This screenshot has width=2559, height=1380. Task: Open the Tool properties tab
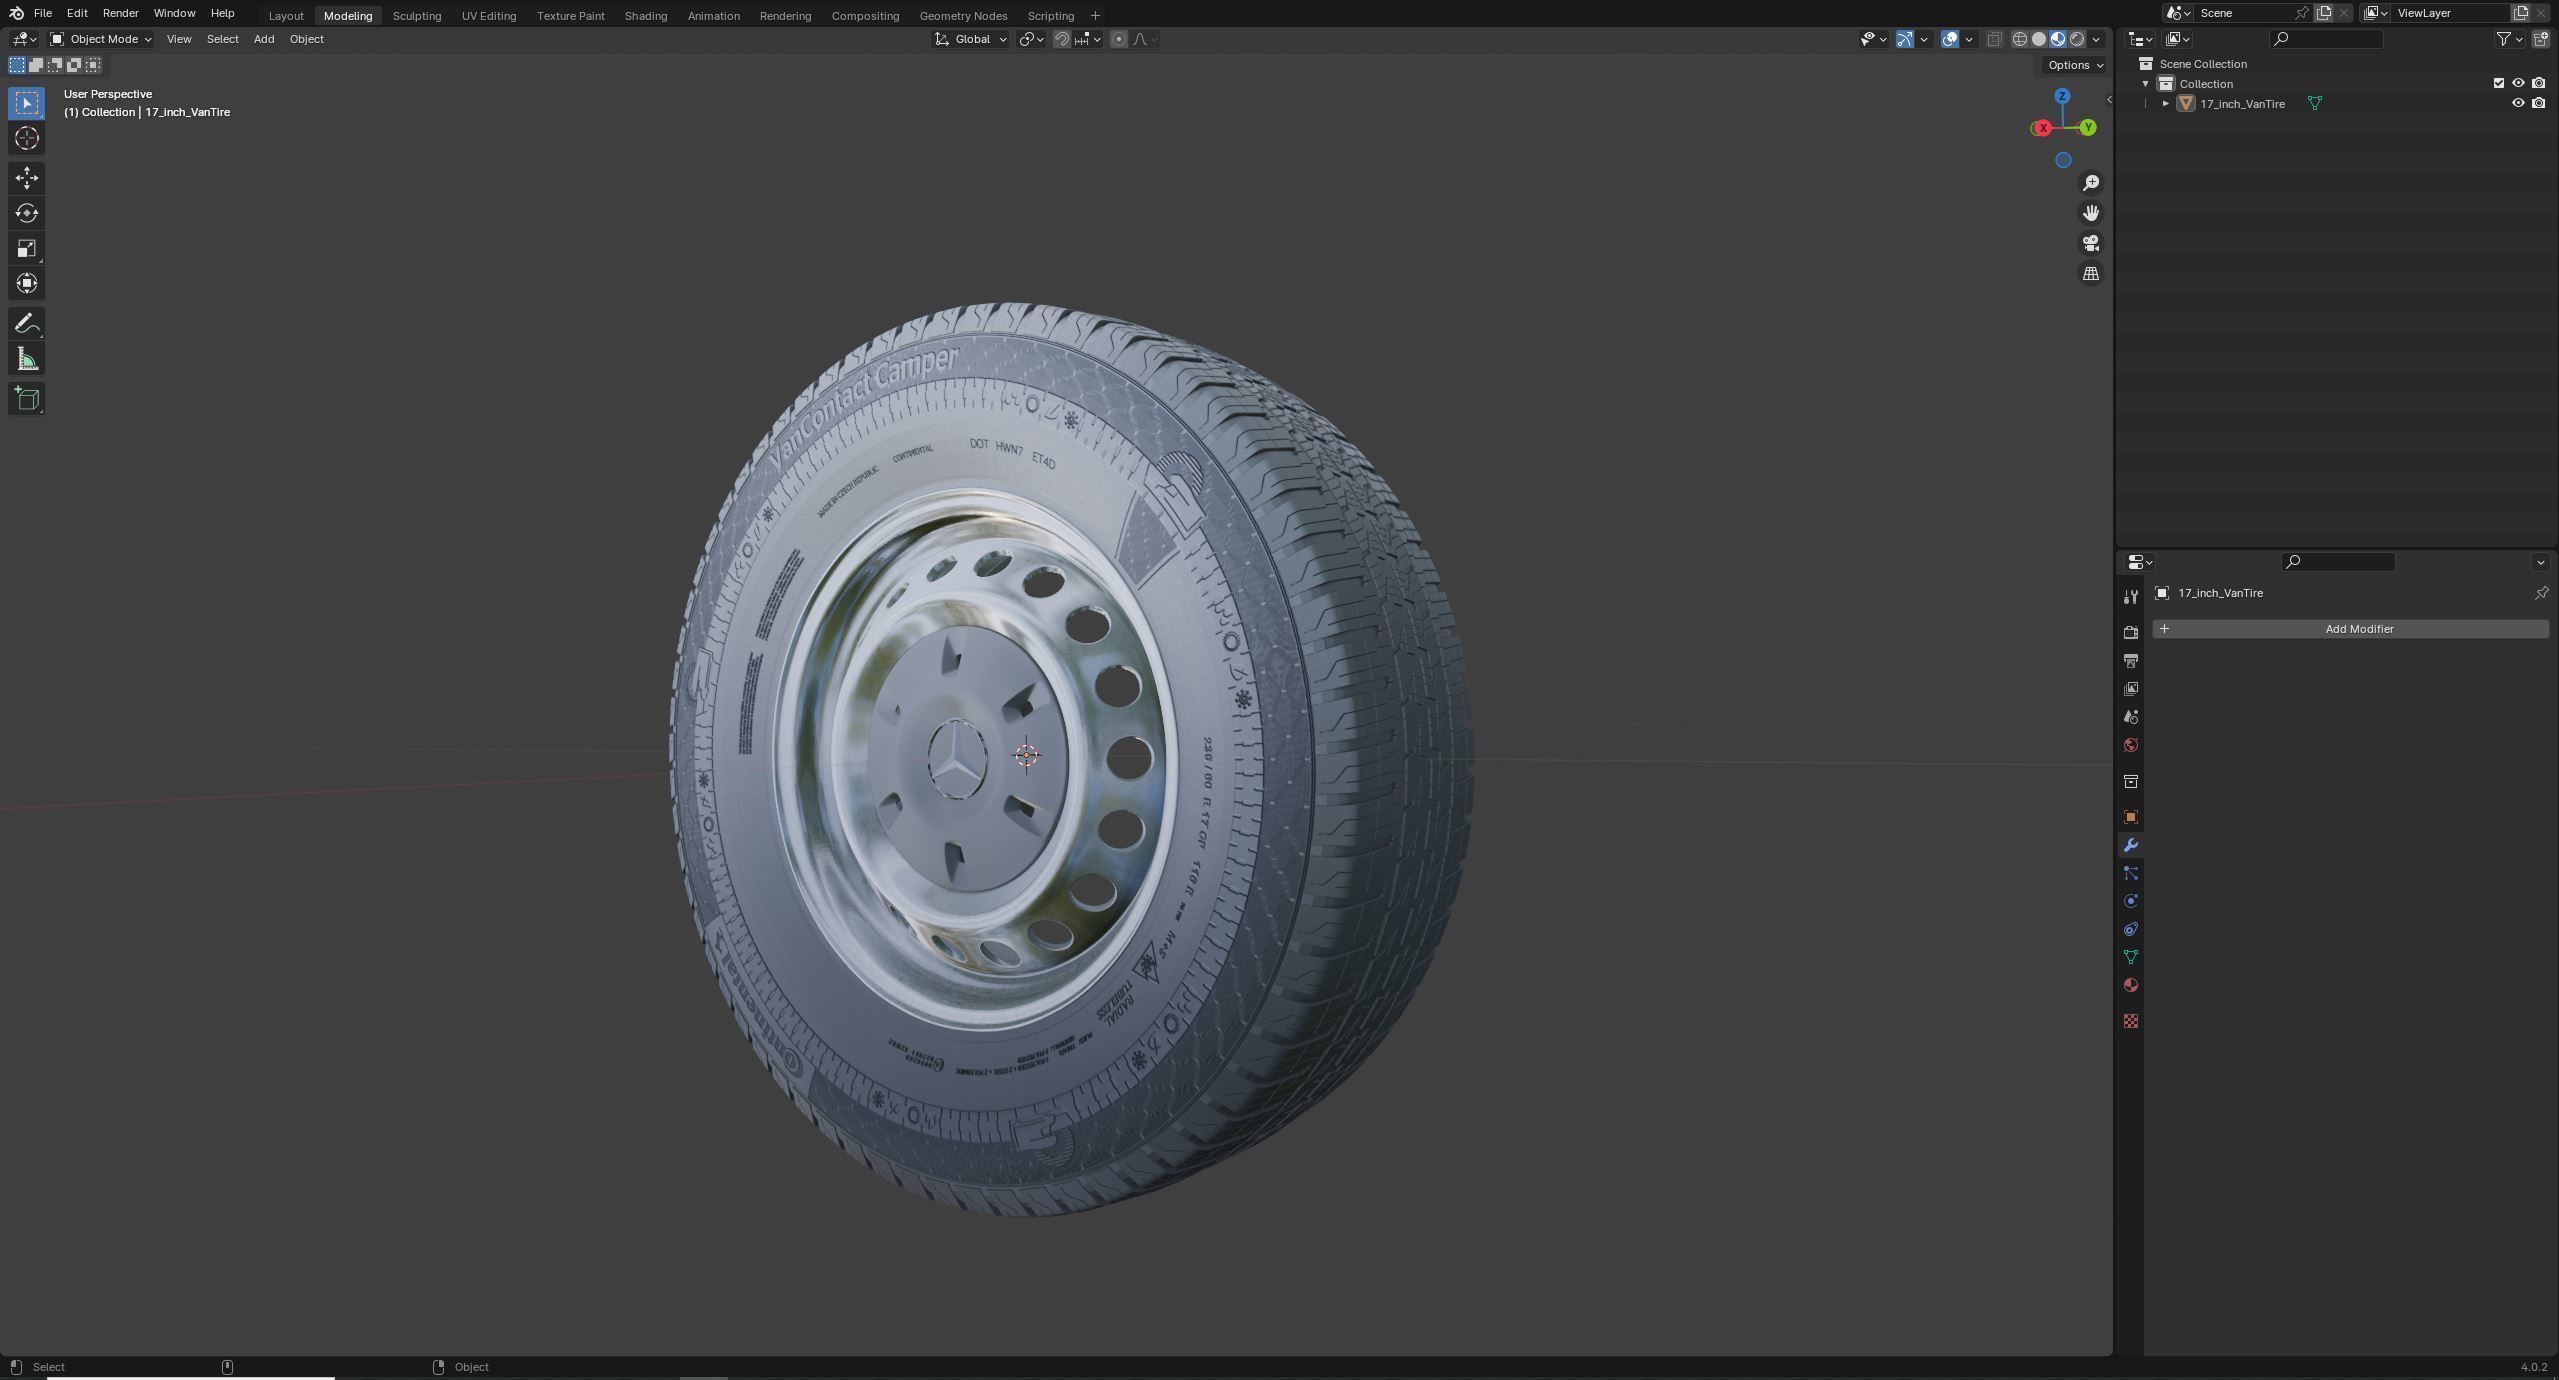click(2130, 596)
